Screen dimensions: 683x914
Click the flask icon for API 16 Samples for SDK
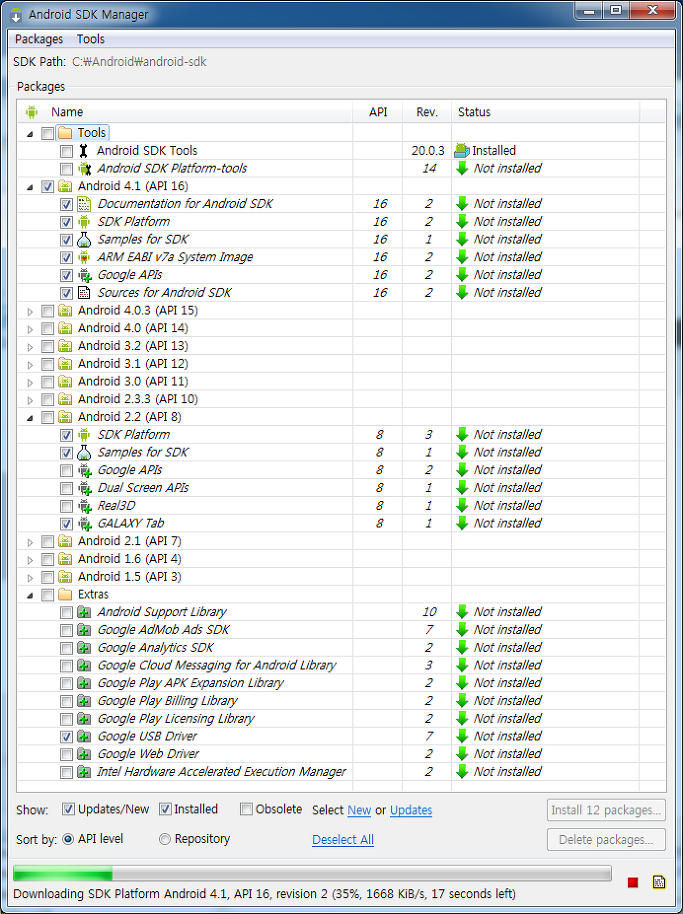point(84,239)
